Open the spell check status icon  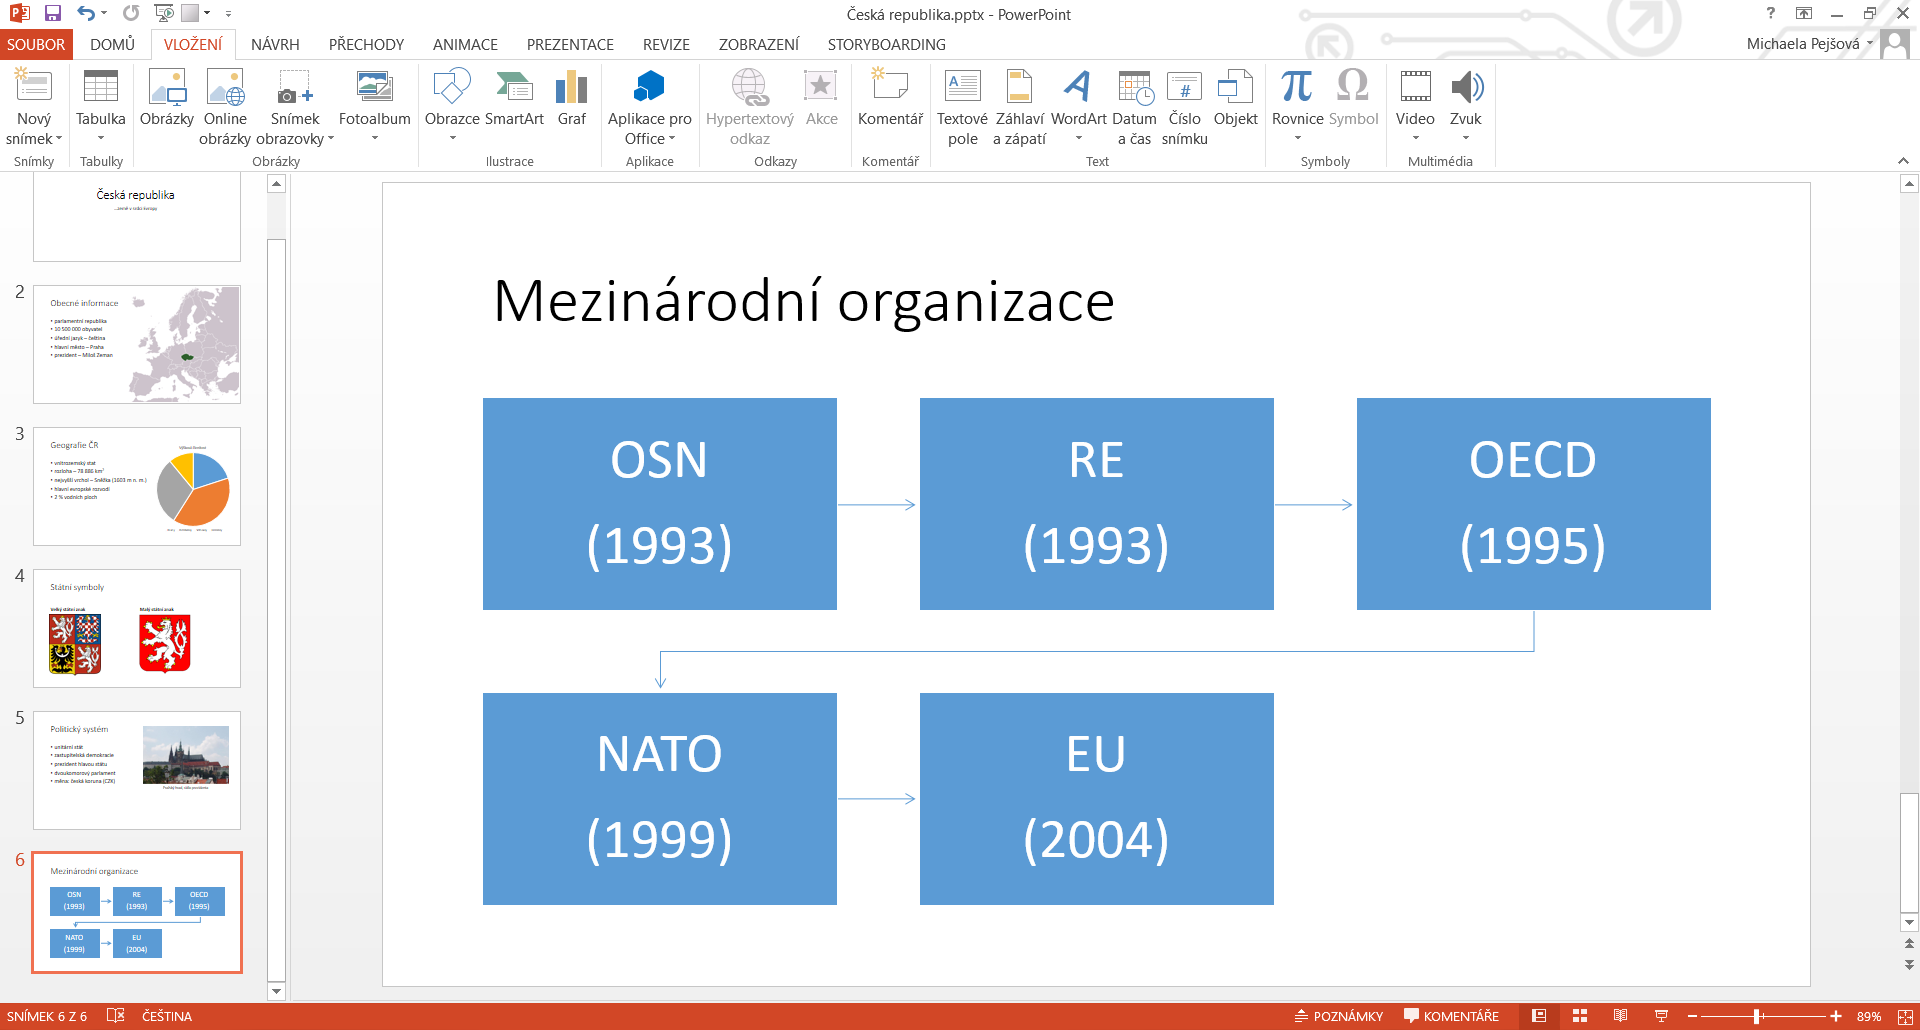[x=116, y=1016]
